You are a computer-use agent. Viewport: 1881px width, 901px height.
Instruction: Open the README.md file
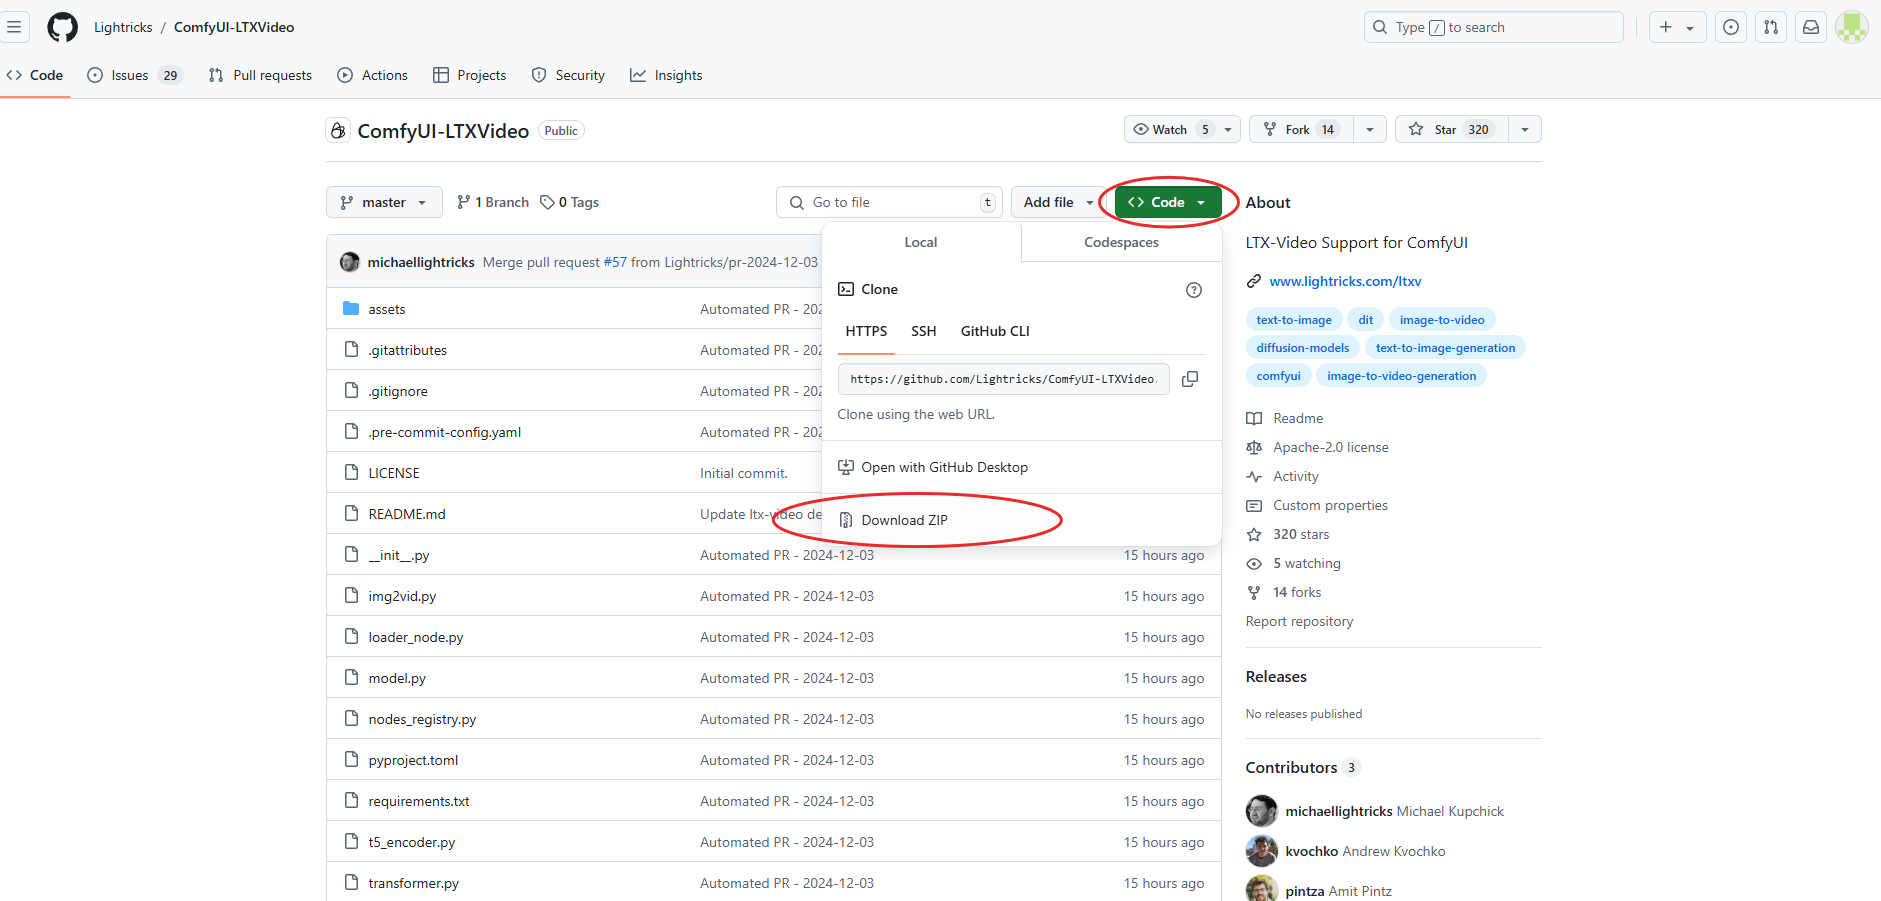(407, 514)
